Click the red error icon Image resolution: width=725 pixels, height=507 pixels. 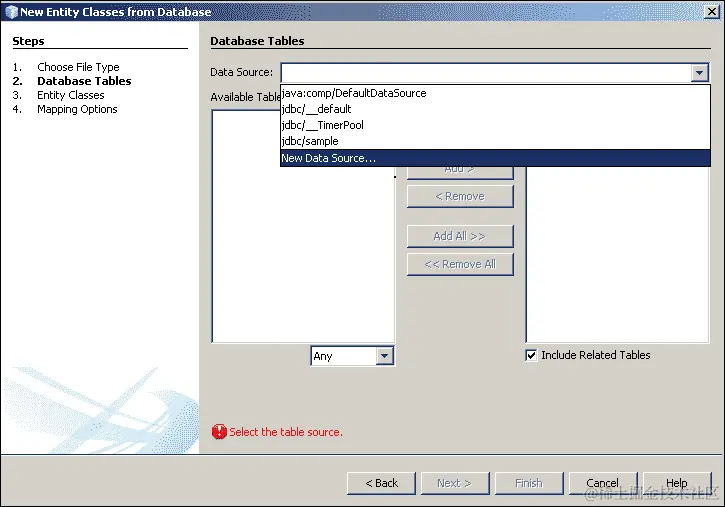[x=219, y=432]
